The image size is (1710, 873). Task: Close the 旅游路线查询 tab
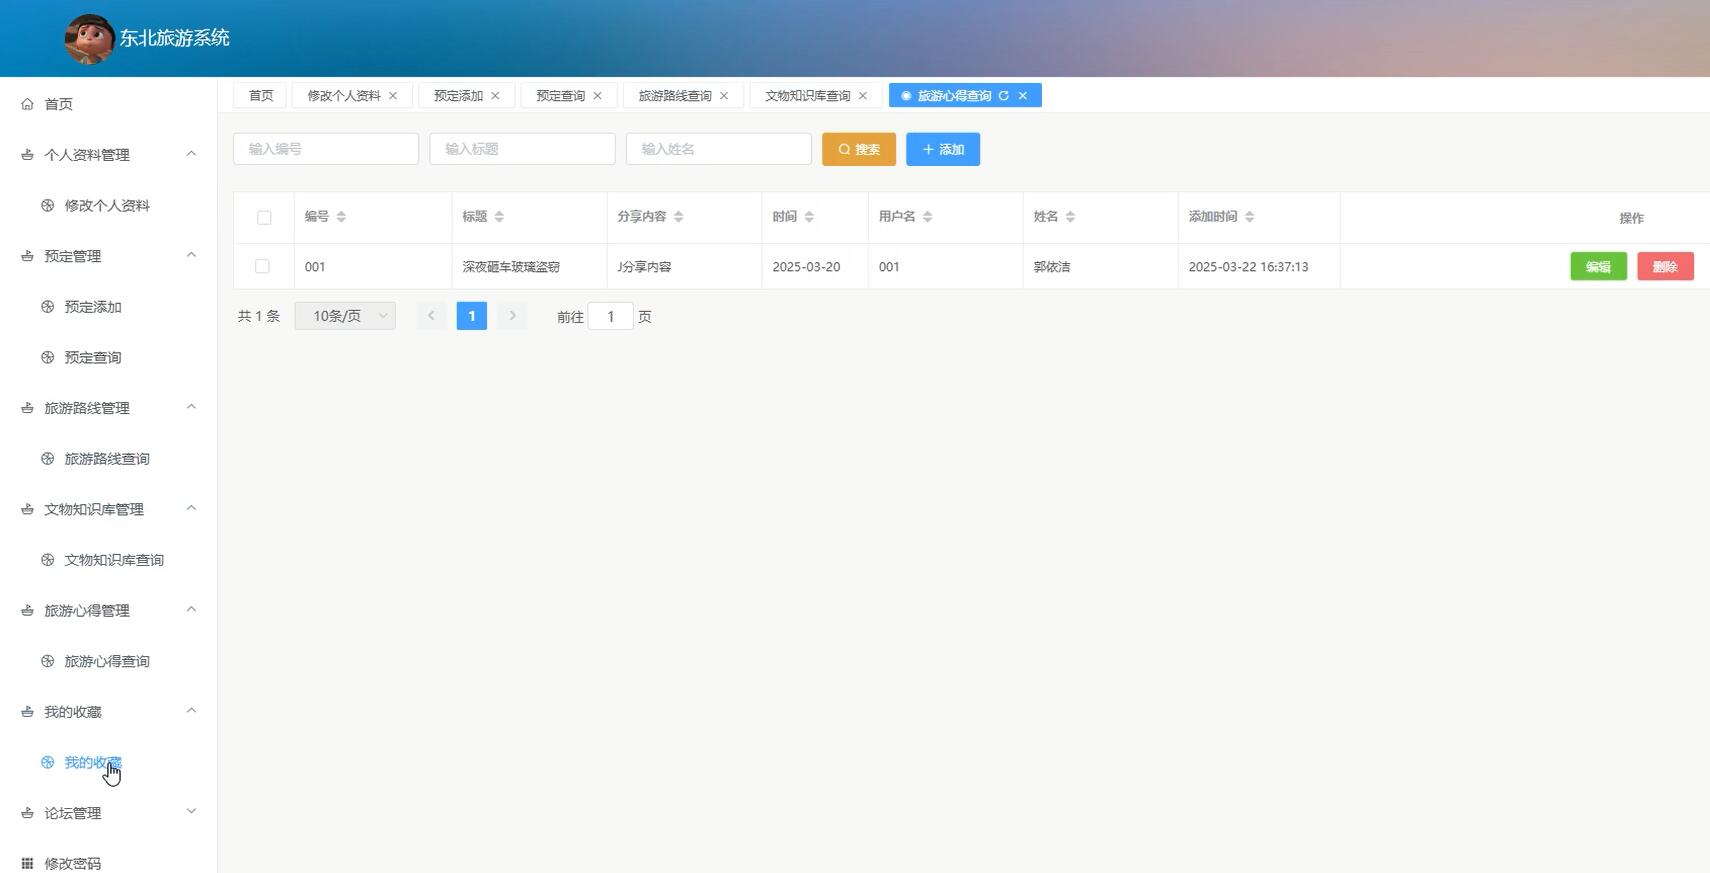[724, 96]
